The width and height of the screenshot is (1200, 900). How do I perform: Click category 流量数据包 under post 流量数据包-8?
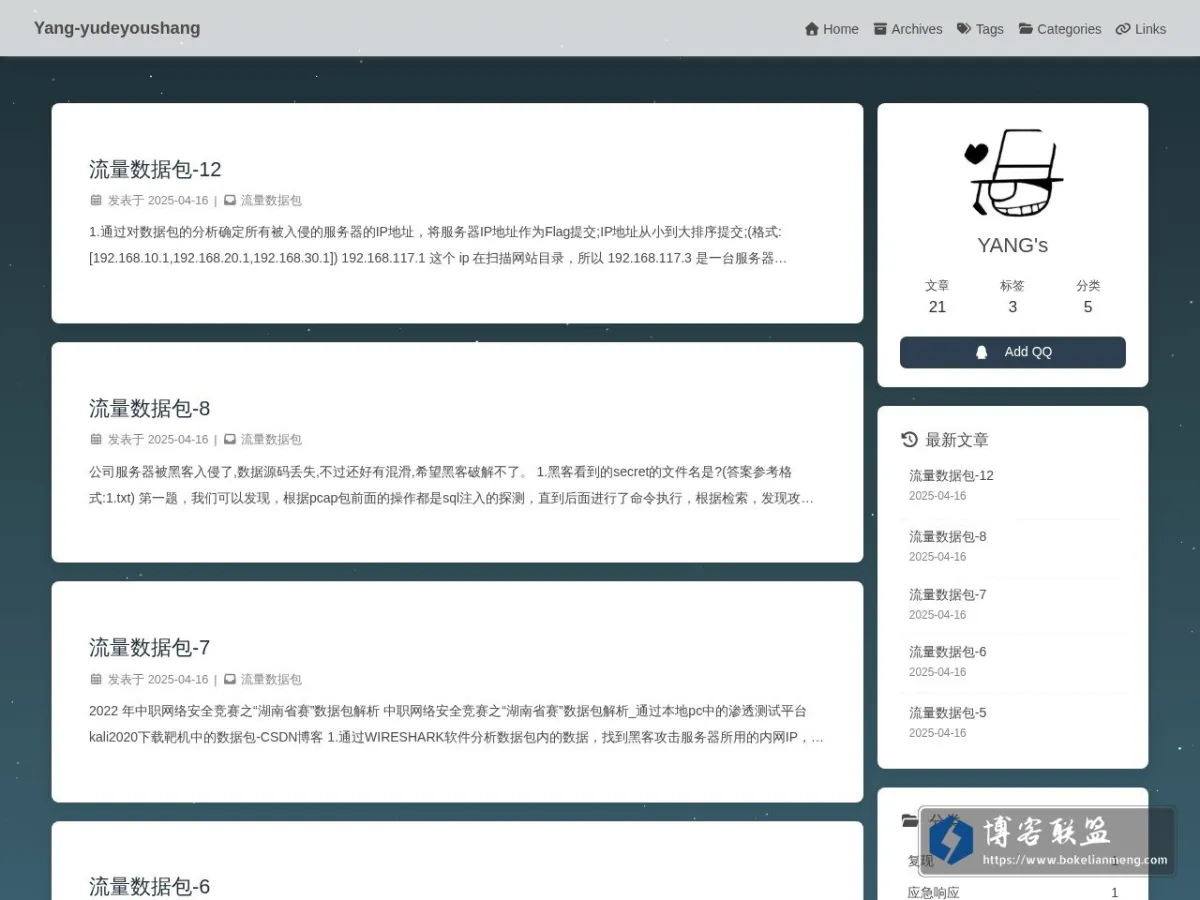271,439
